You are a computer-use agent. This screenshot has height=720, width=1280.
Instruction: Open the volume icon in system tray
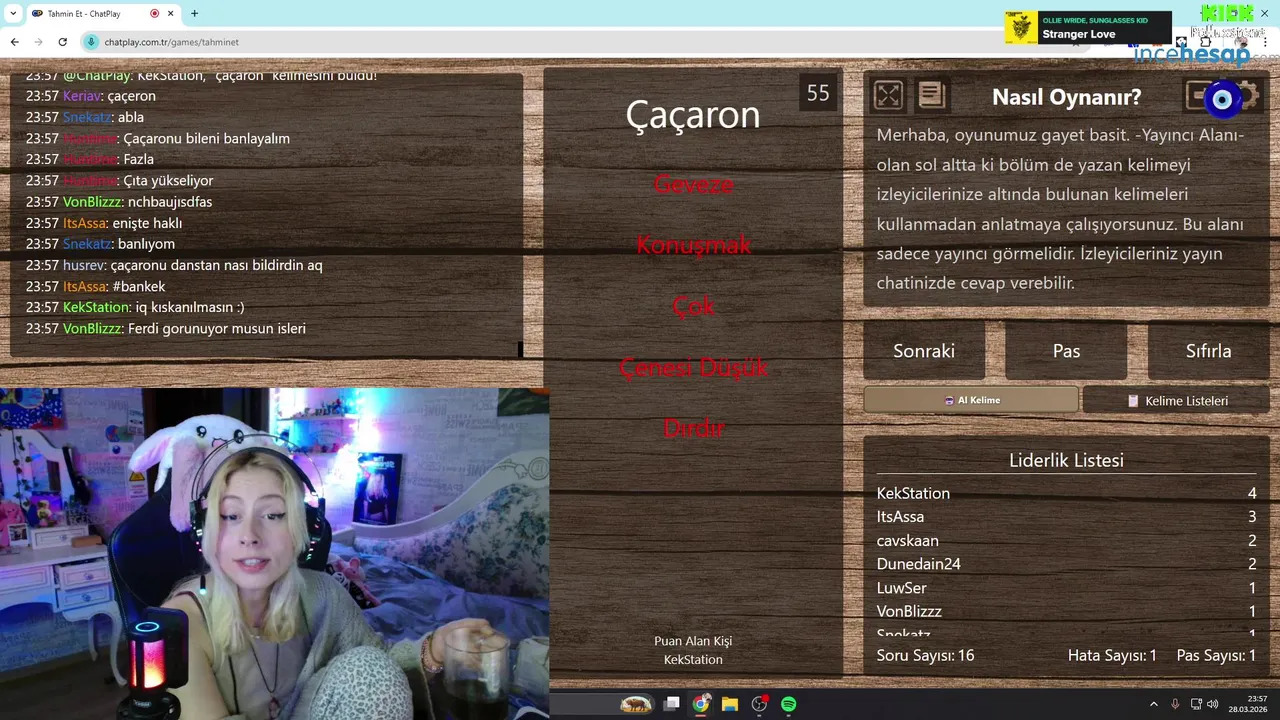1213,704
